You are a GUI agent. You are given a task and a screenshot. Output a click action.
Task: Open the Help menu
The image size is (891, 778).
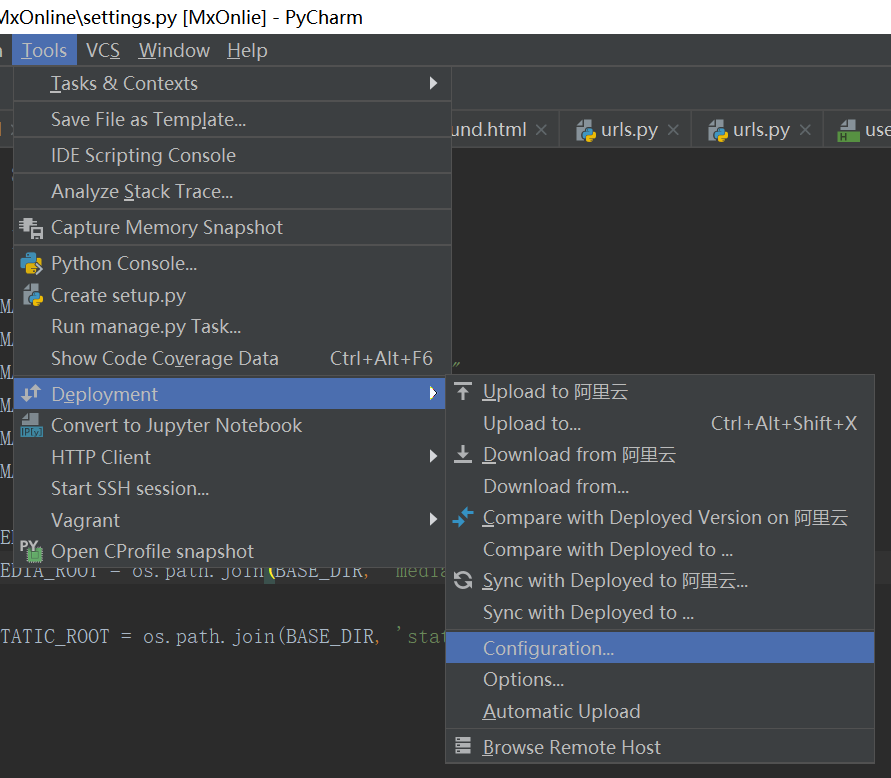pos(247,51)
